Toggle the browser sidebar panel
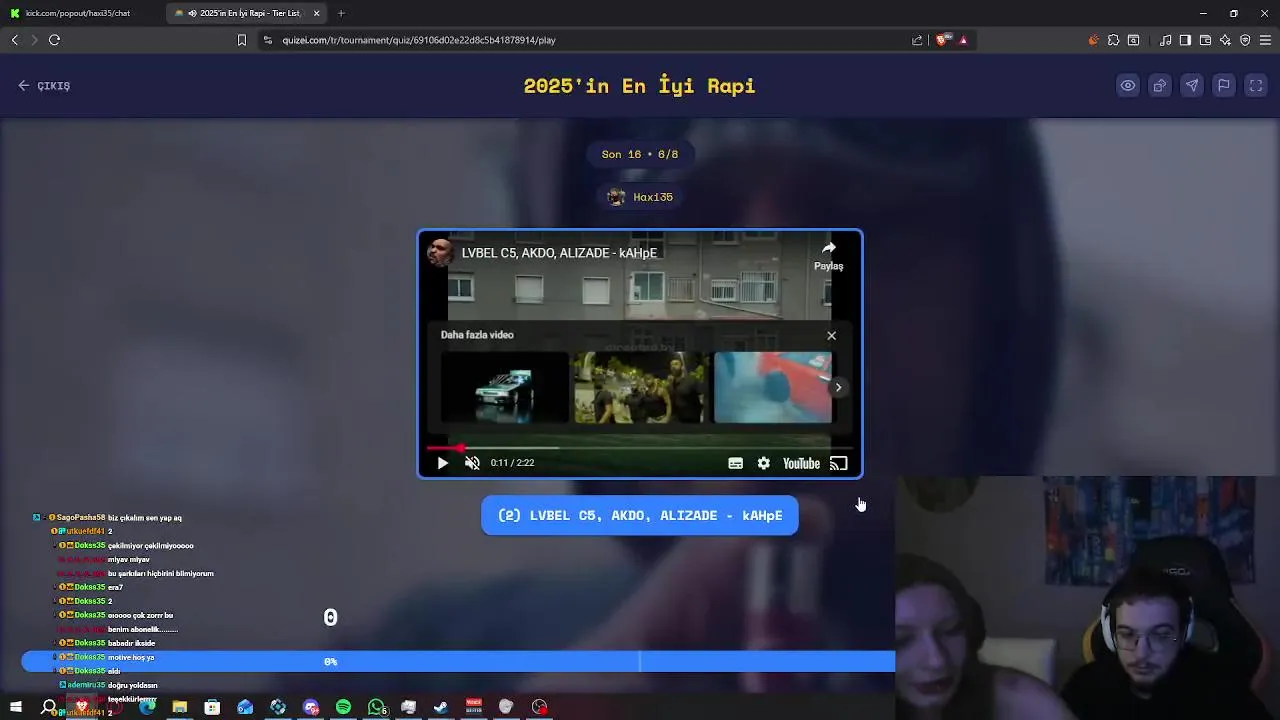The width and height of the screenshot is (1280, 720). point(1185,40)
